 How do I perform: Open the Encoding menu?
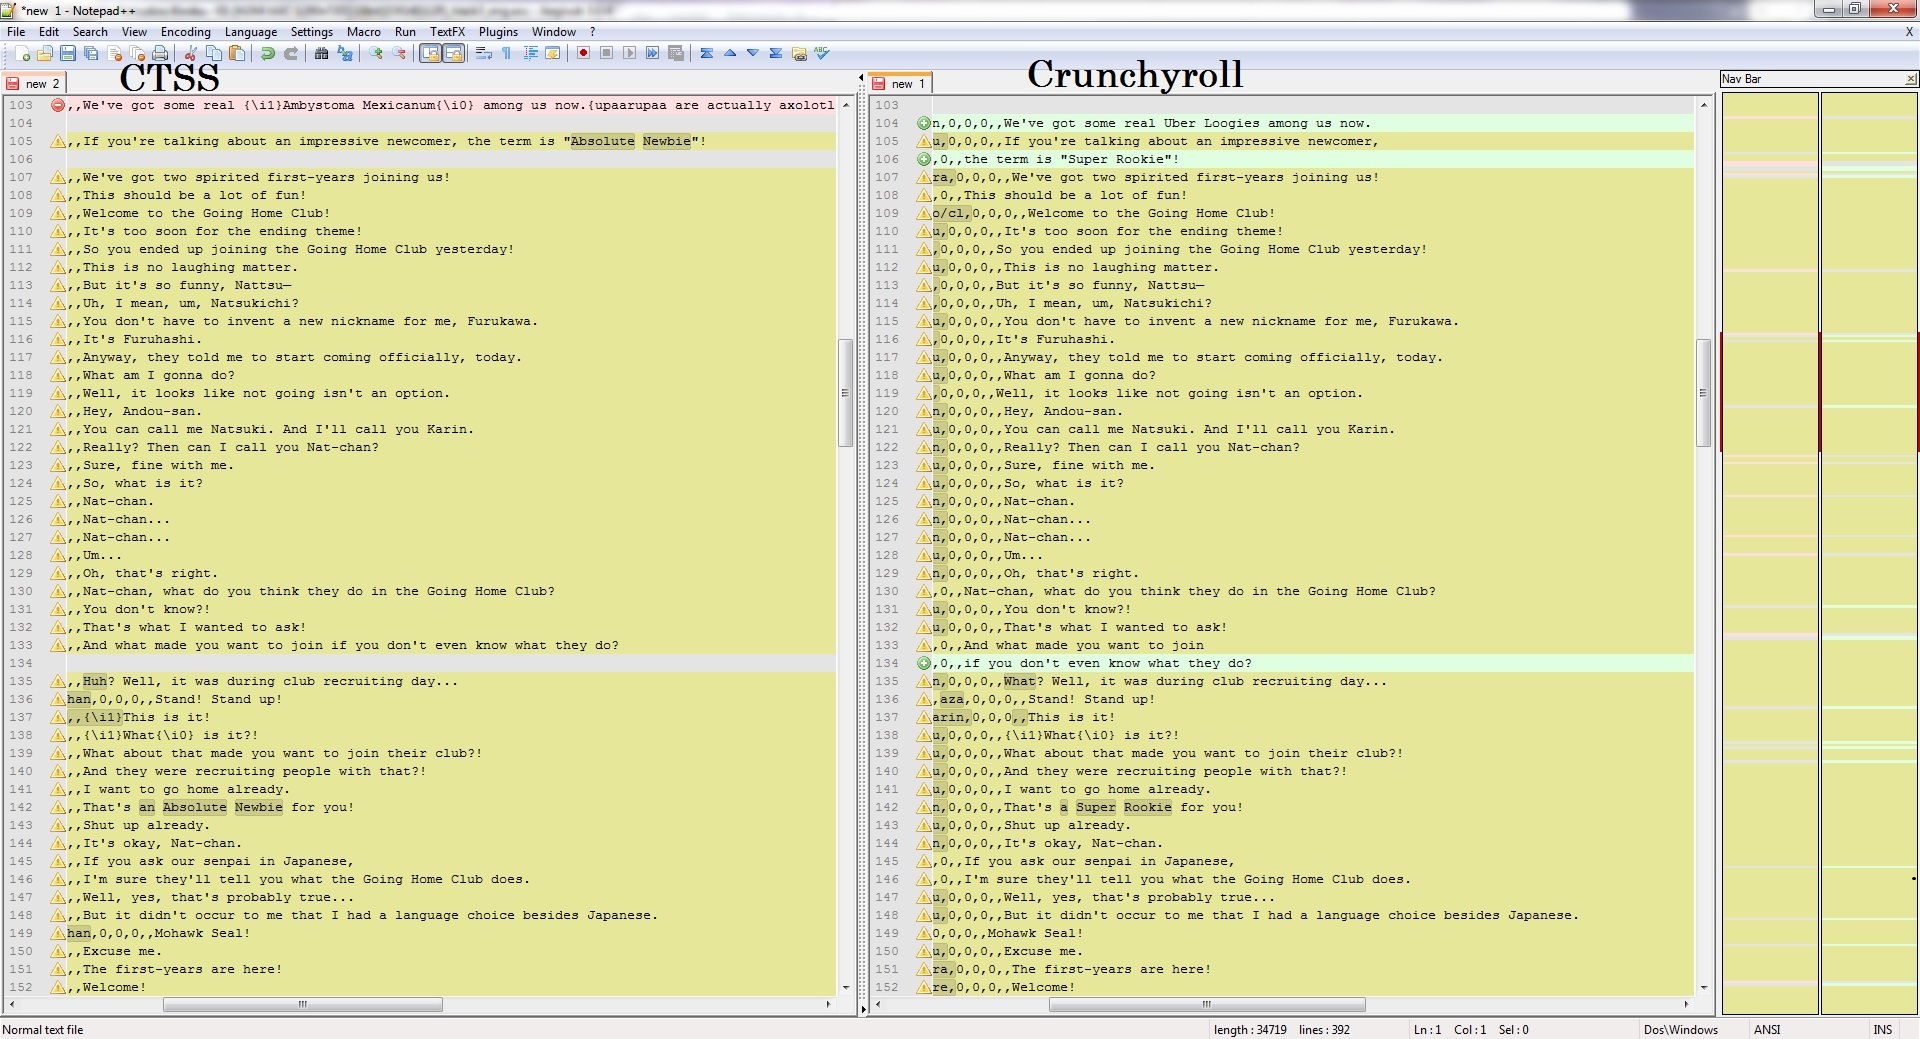pyautogui.click(x=186, y=32)
